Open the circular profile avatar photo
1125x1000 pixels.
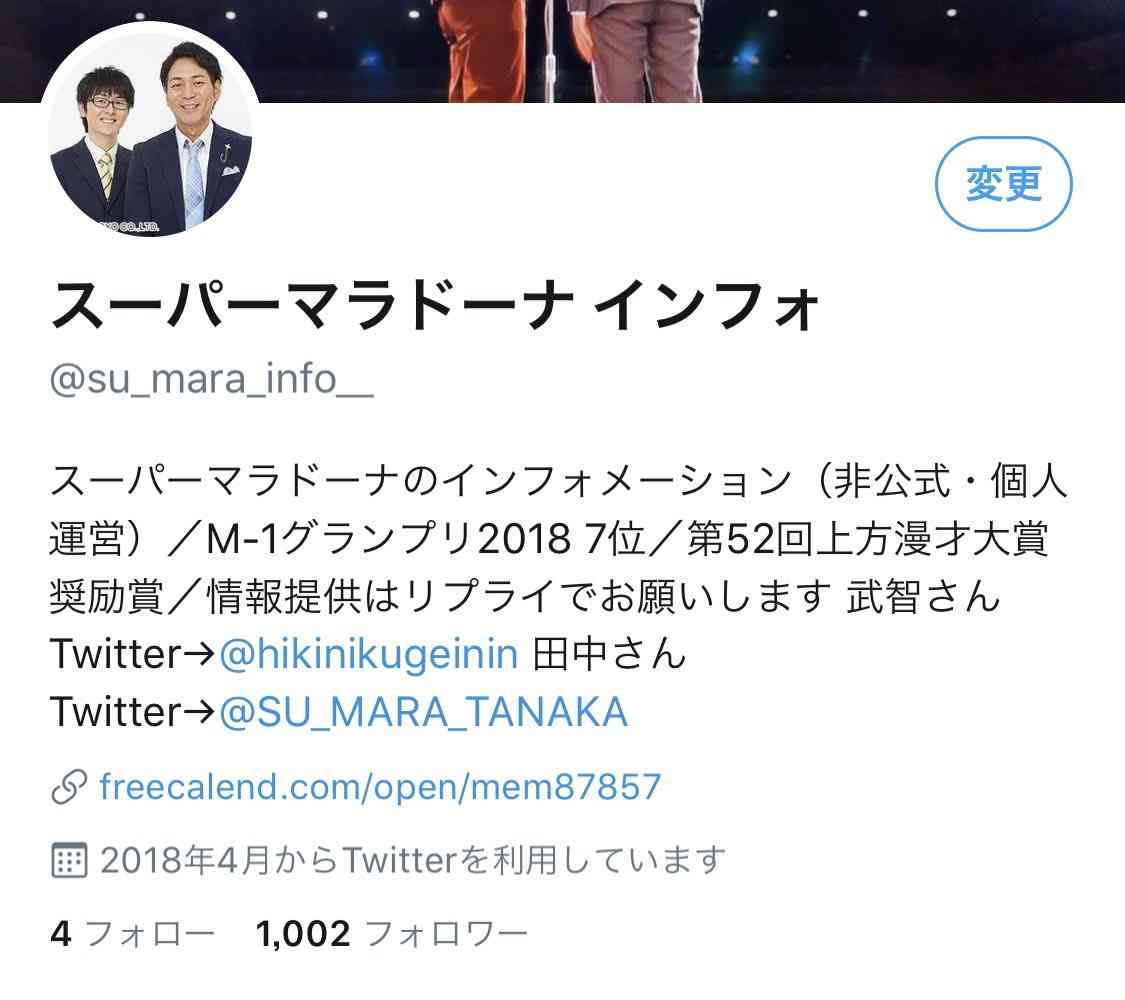[x=151, y=134]
